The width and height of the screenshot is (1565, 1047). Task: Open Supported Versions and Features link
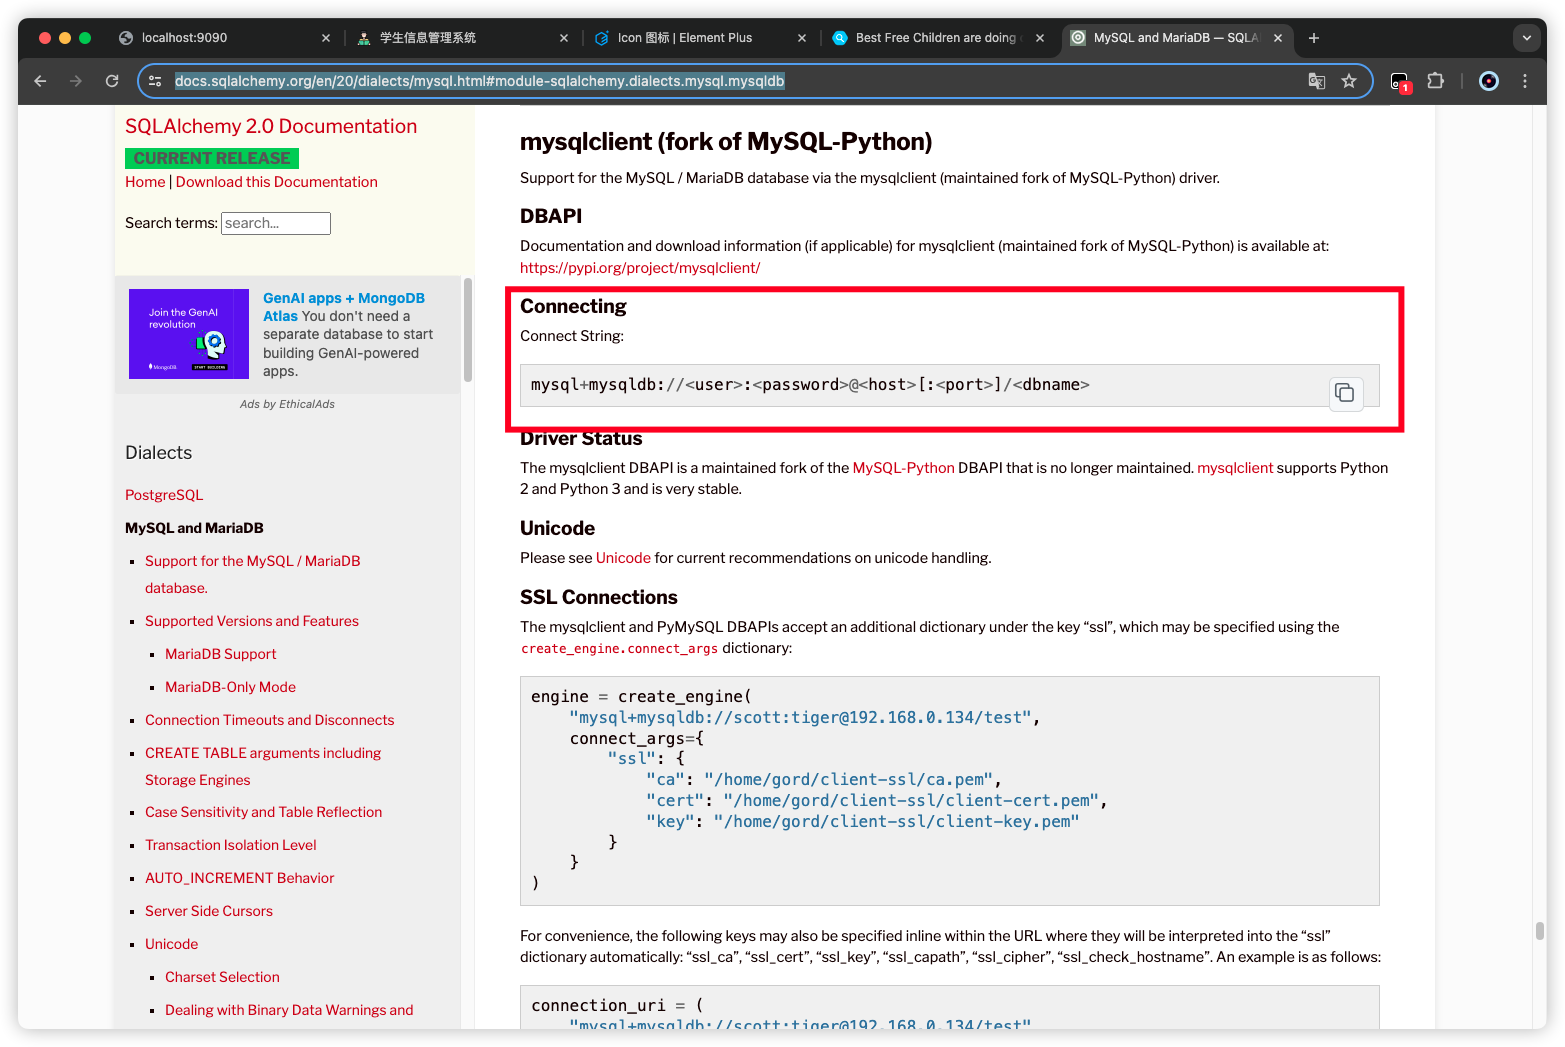point(252,621)
